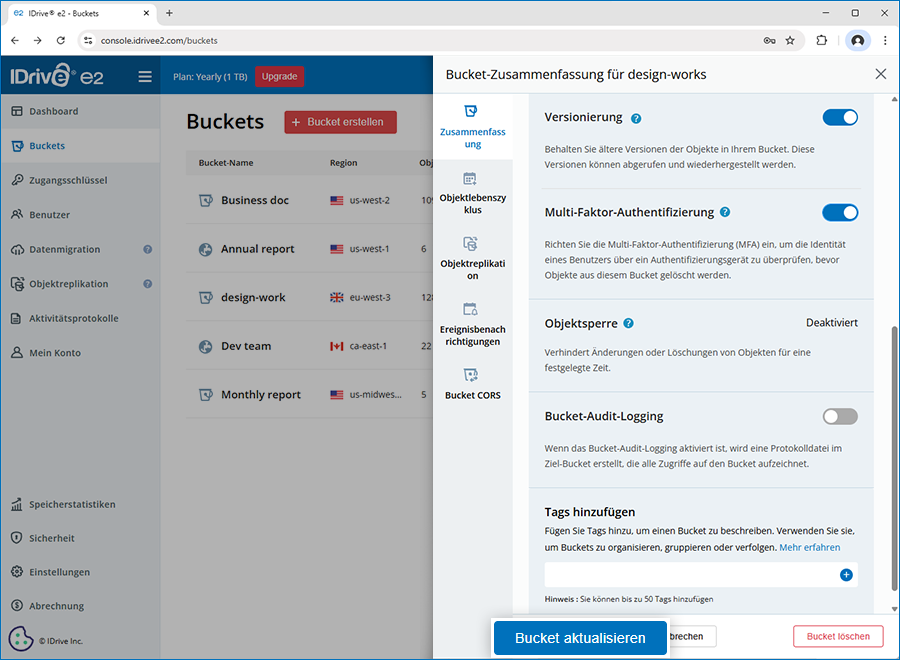The height and width of the screenshot is (660, 900).
Task: Turn off Multi-Faktor-Authentifizierung switch
Action: (x=840, y=212)
